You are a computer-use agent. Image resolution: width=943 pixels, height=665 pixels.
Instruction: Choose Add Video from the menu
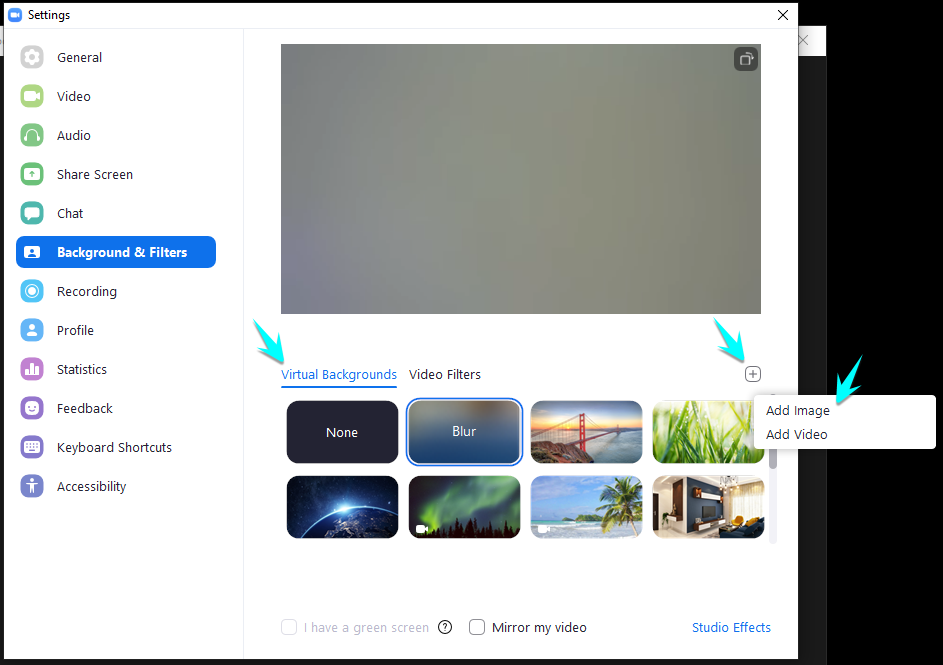(795, 434)
